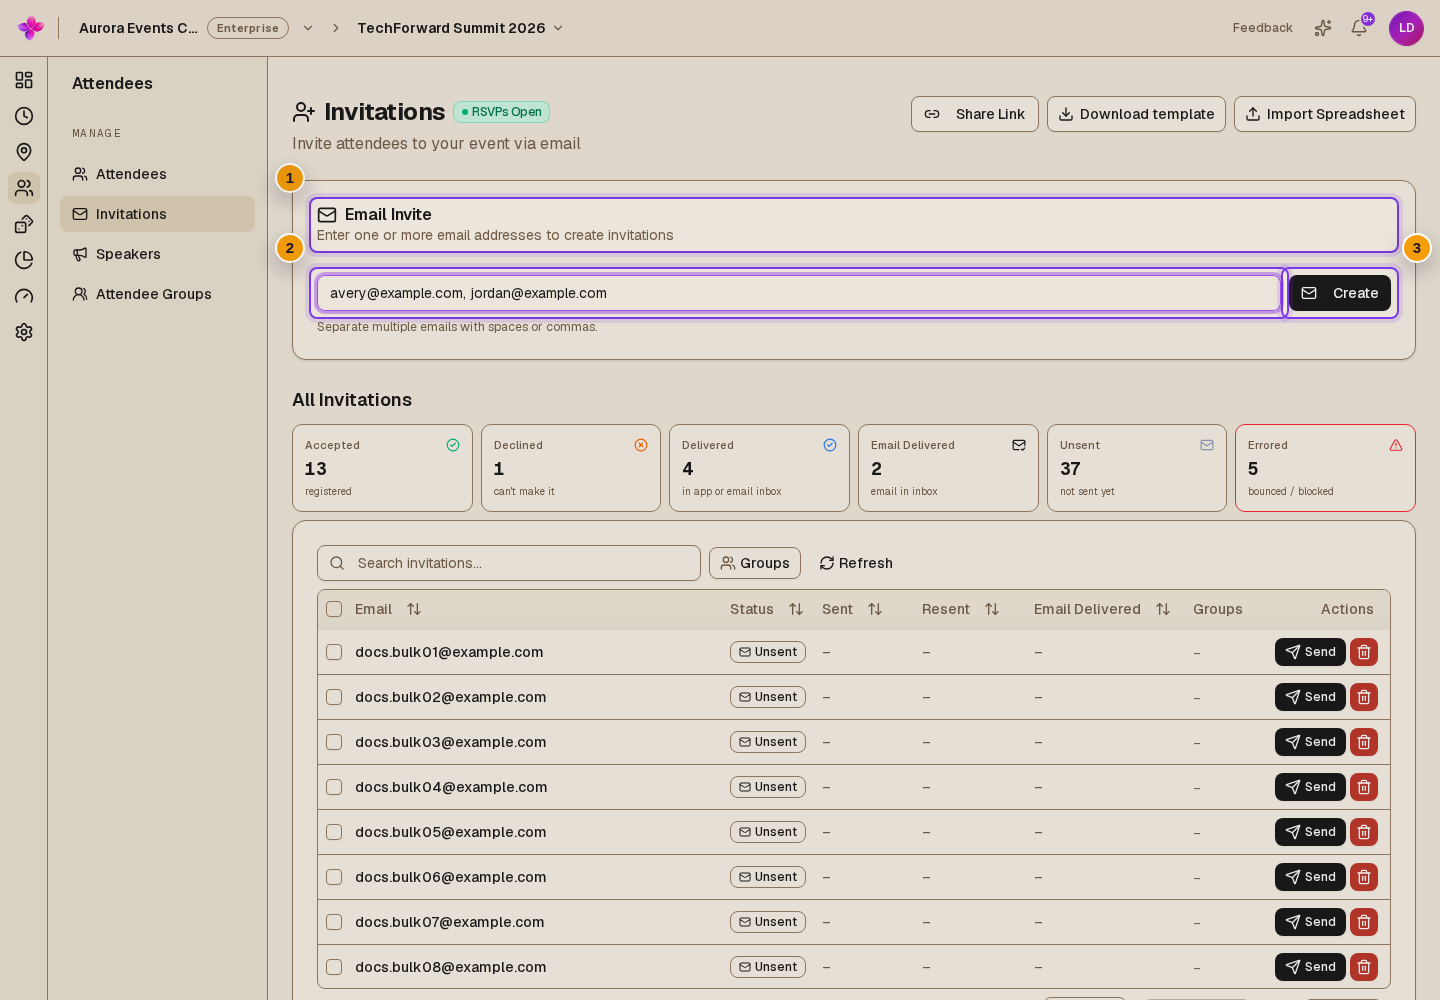Delete the docs.bulk07@example.com invitation
Image resolution: width=1440 pixels, height=1000 pixels.
click(1364, 922)
